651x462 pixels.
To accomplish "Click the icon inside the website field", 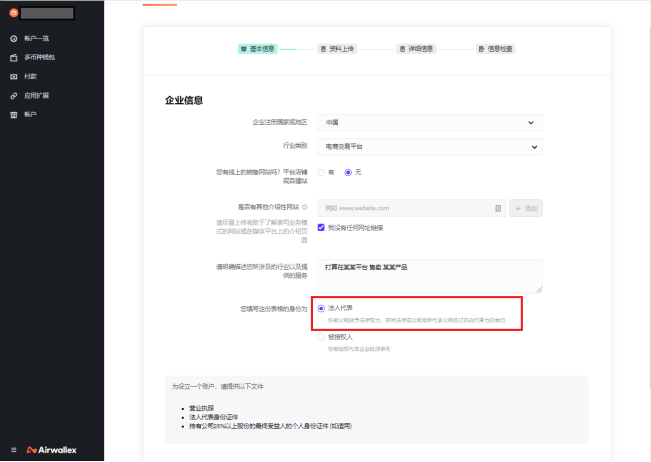I will 498,208.
